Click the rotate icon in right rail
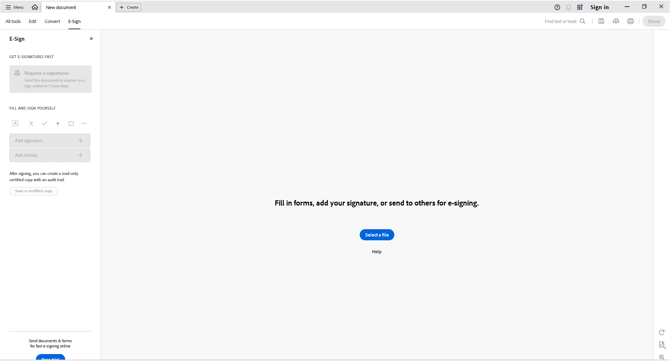 pos(661,332)
